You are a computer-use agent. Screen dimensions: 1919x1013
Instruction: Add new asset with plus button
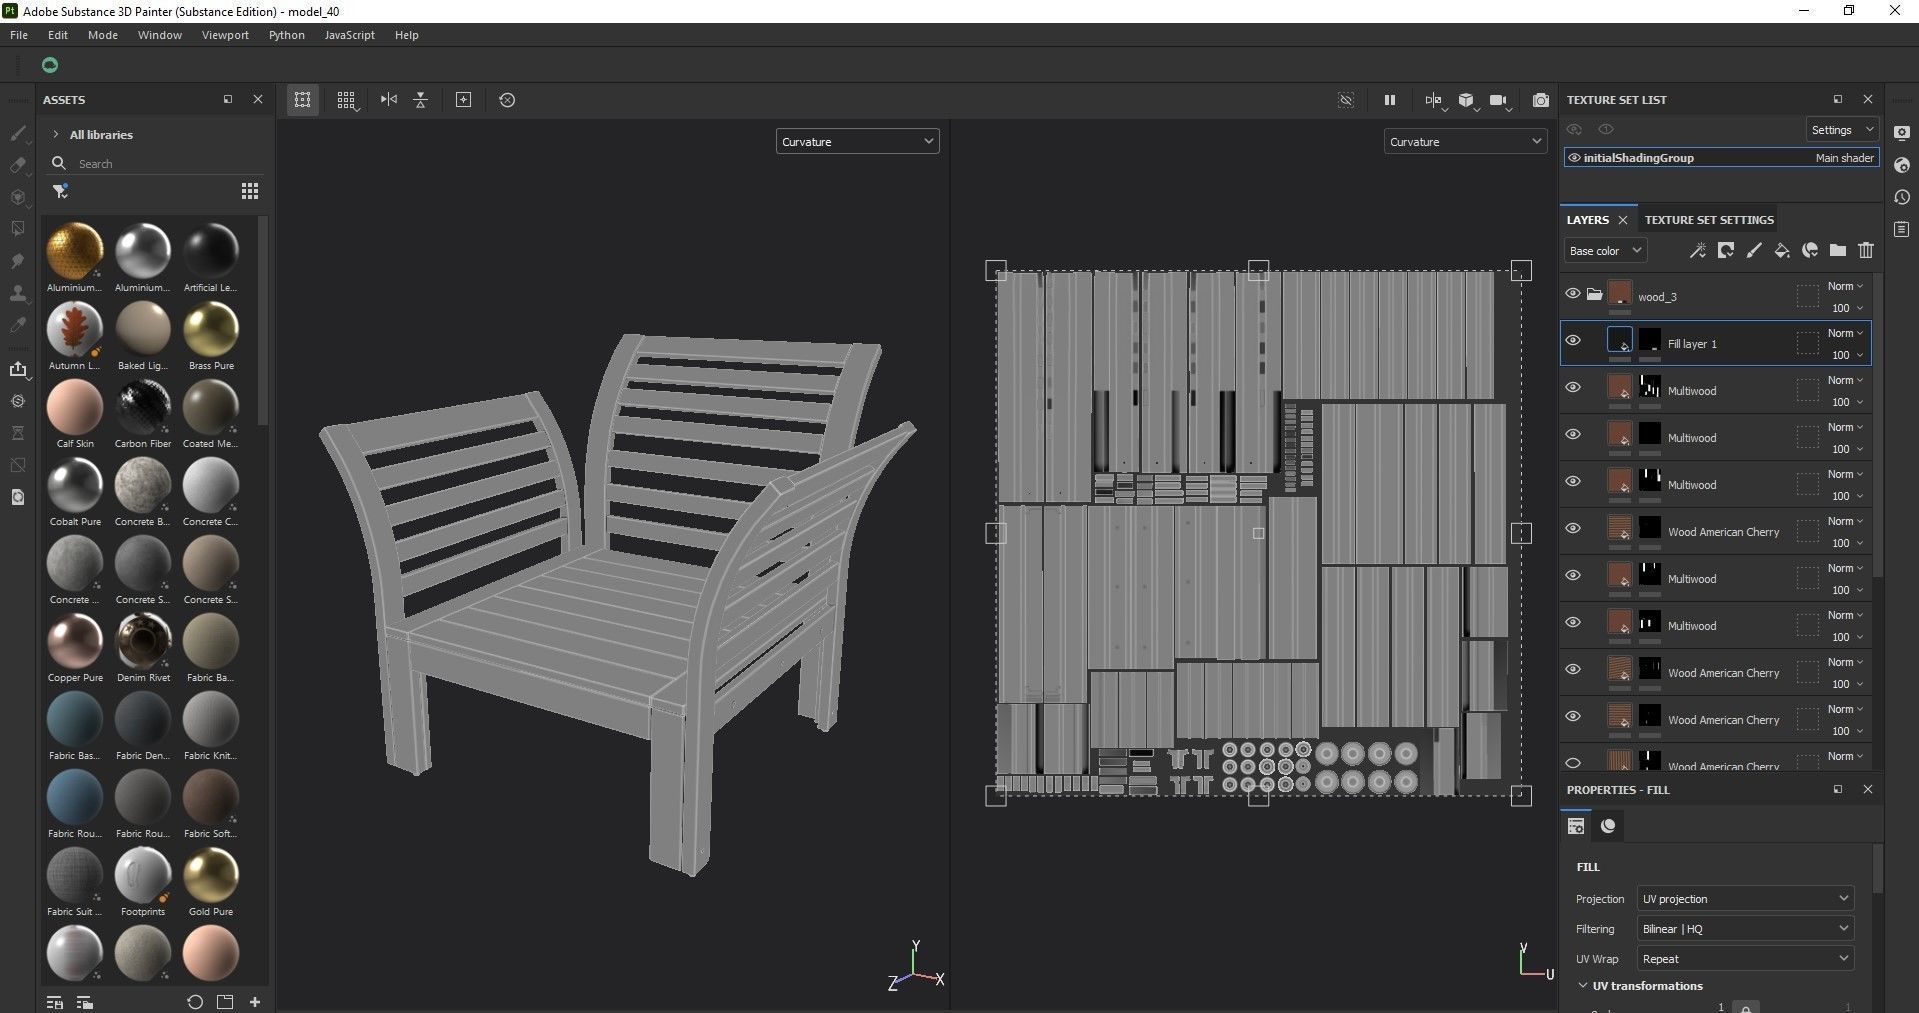[255, 1002]
